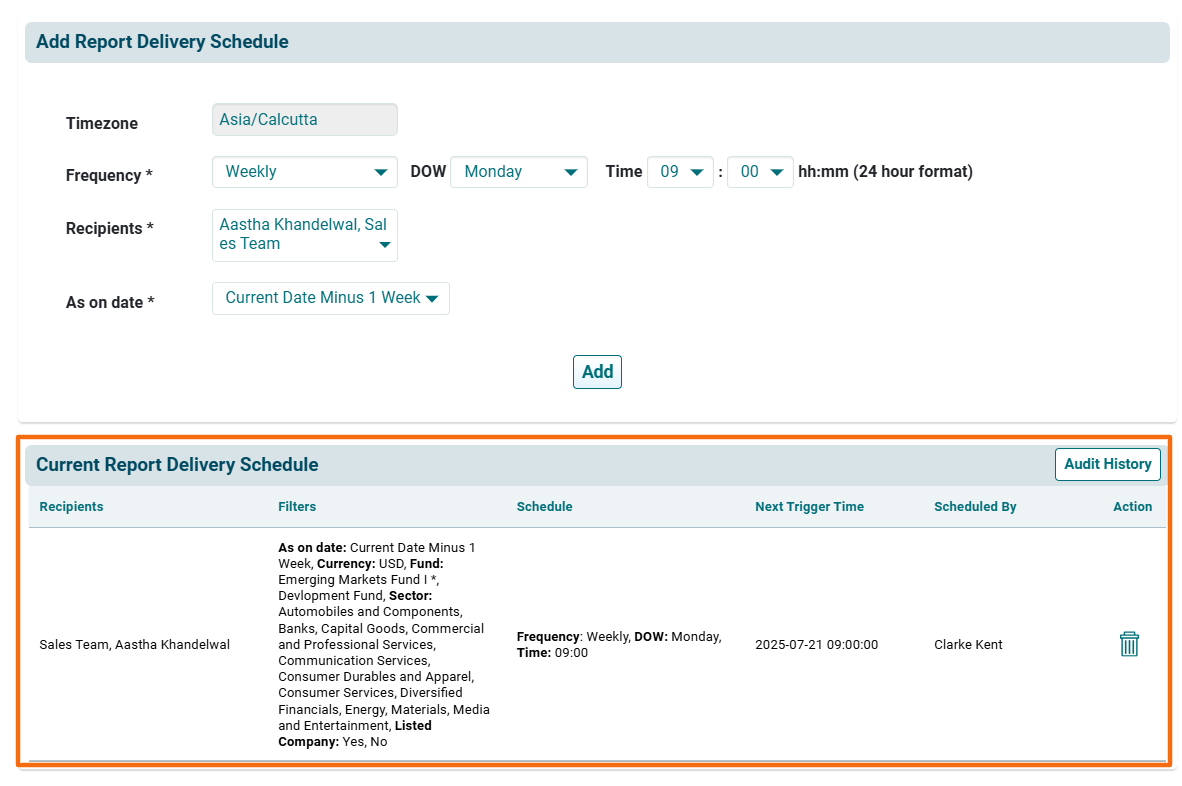
Task: Select the 2025-07-21 09:00:00 trigger time cell
Action: (x=816, y=645)
